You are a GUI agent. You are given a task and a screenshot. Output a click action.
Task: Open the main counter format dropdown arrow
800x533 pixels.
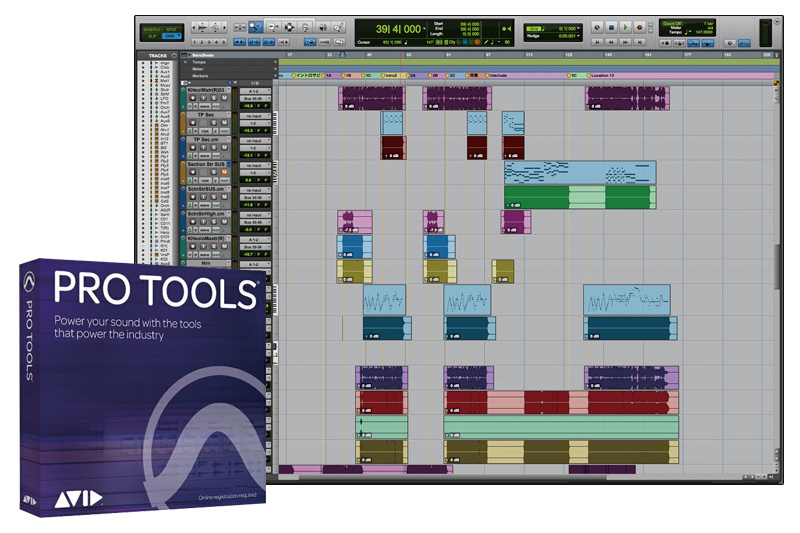[x=424, y=29]
